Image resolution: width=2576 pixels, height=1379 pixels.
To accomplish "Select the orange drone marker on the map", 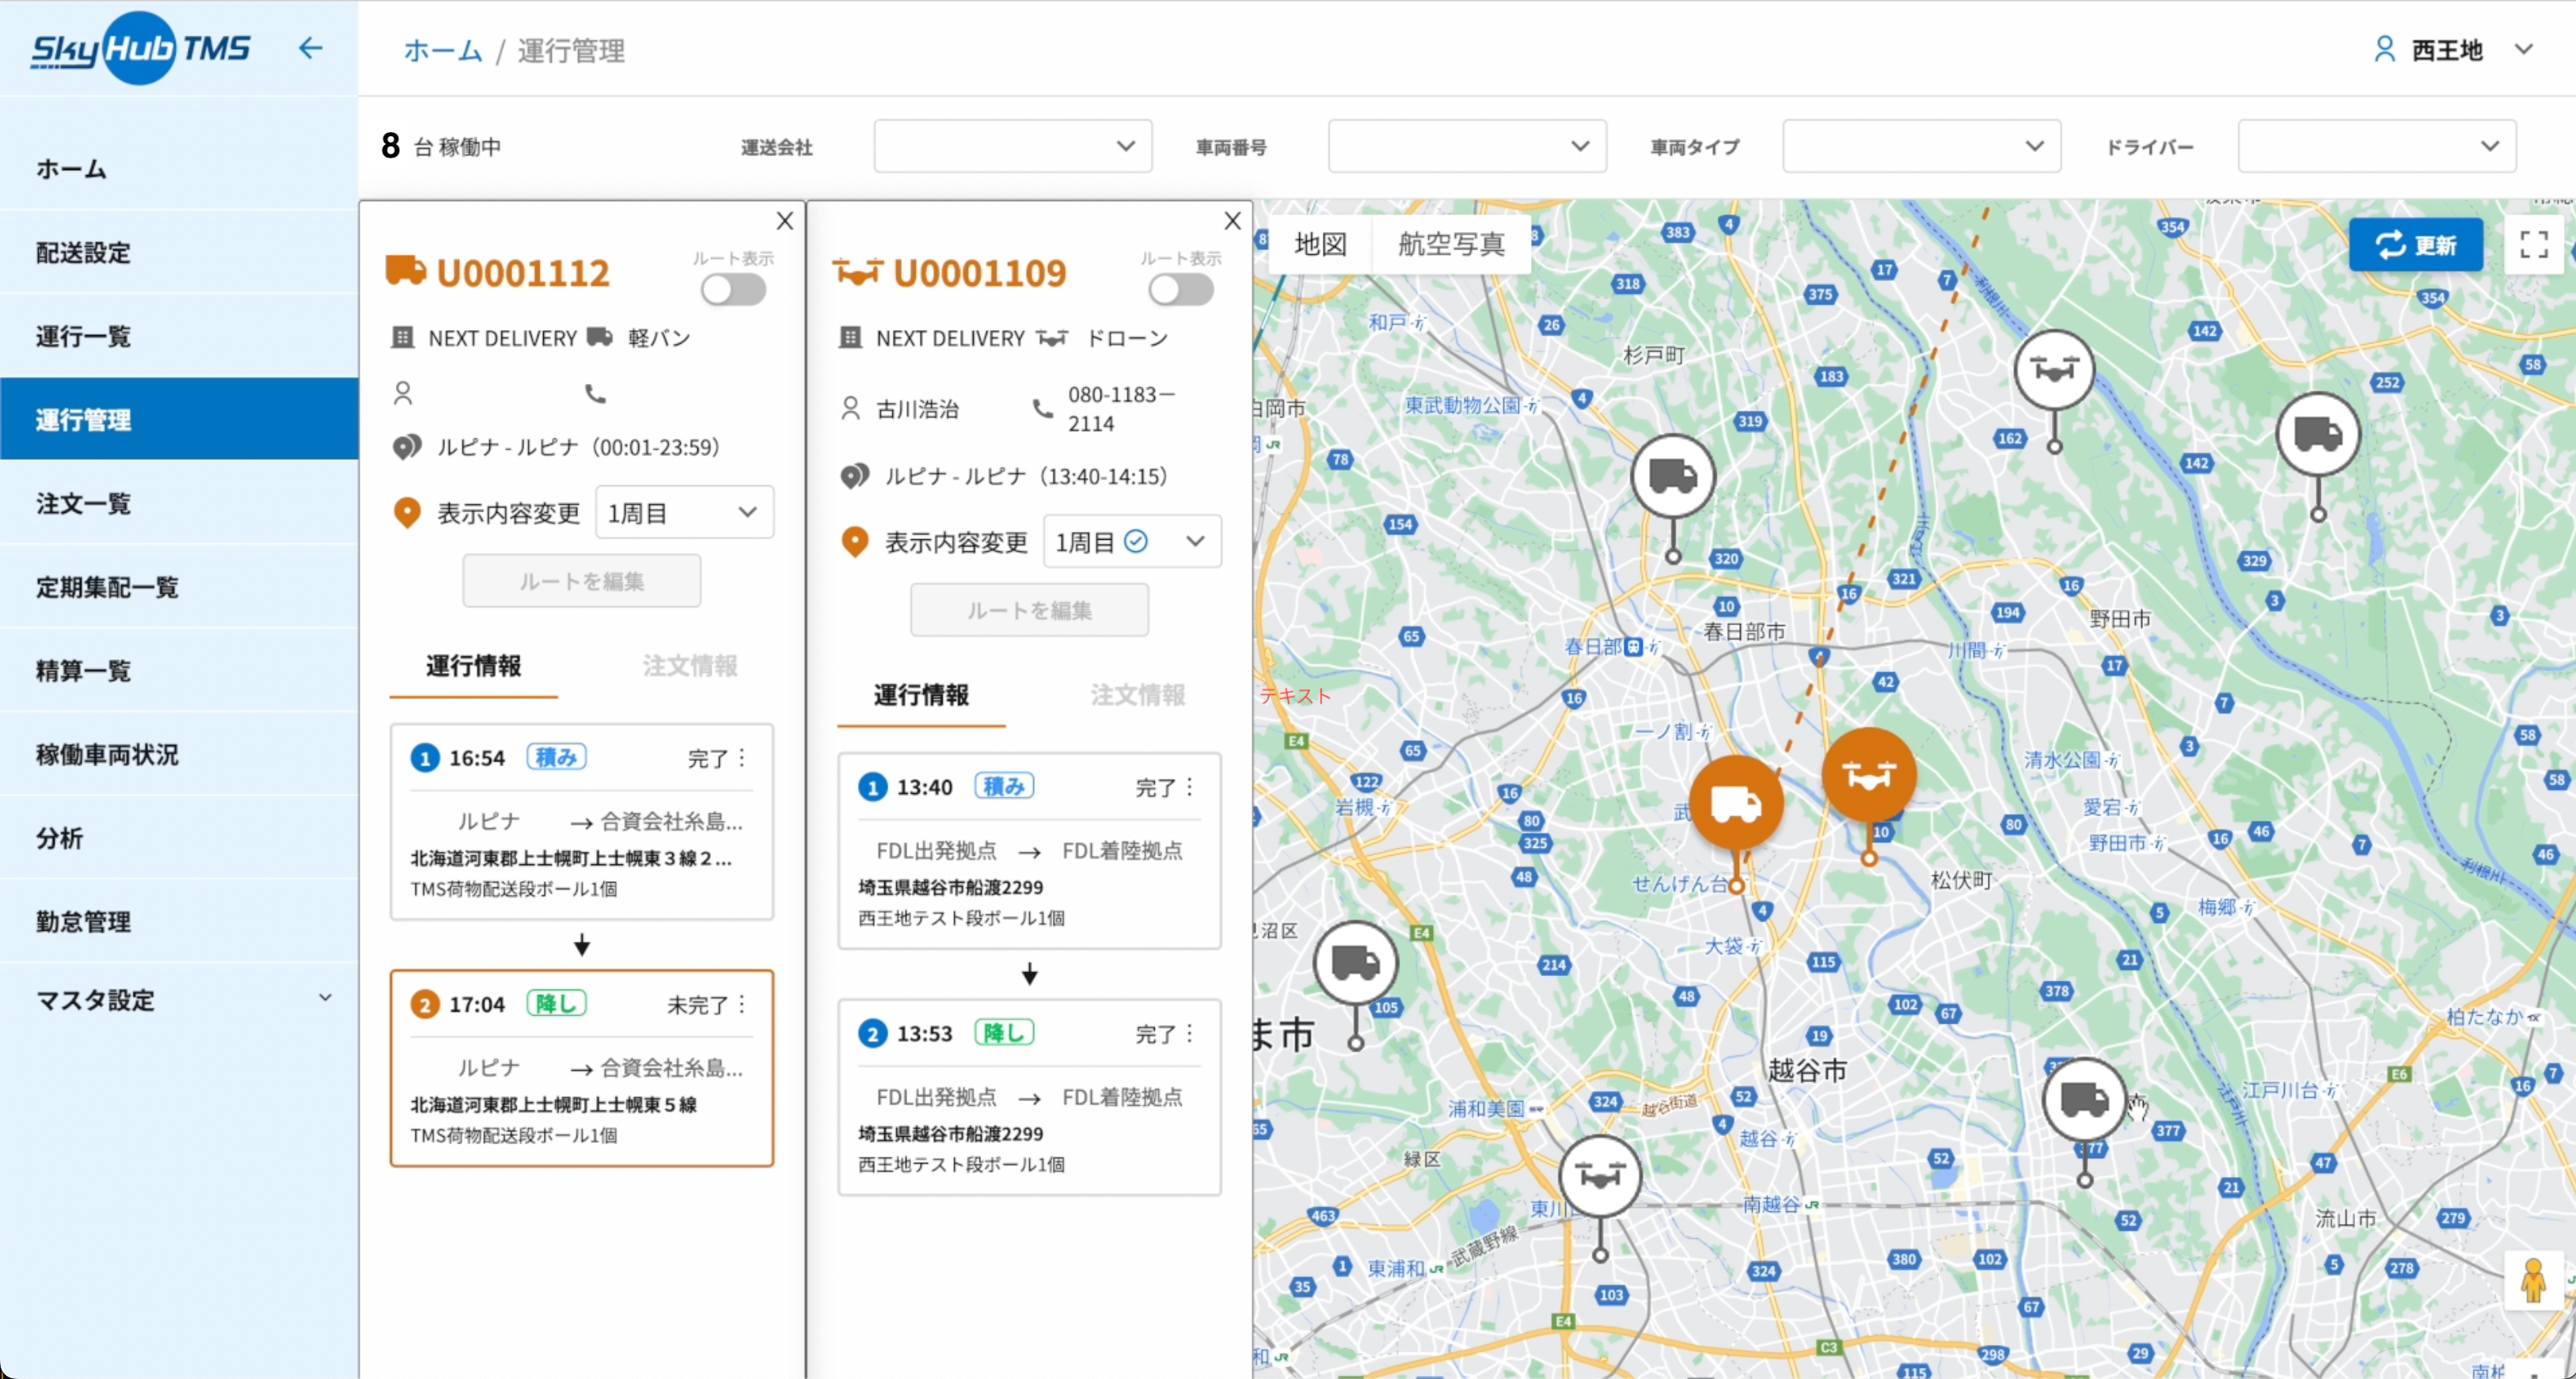I will [1870, 775].
